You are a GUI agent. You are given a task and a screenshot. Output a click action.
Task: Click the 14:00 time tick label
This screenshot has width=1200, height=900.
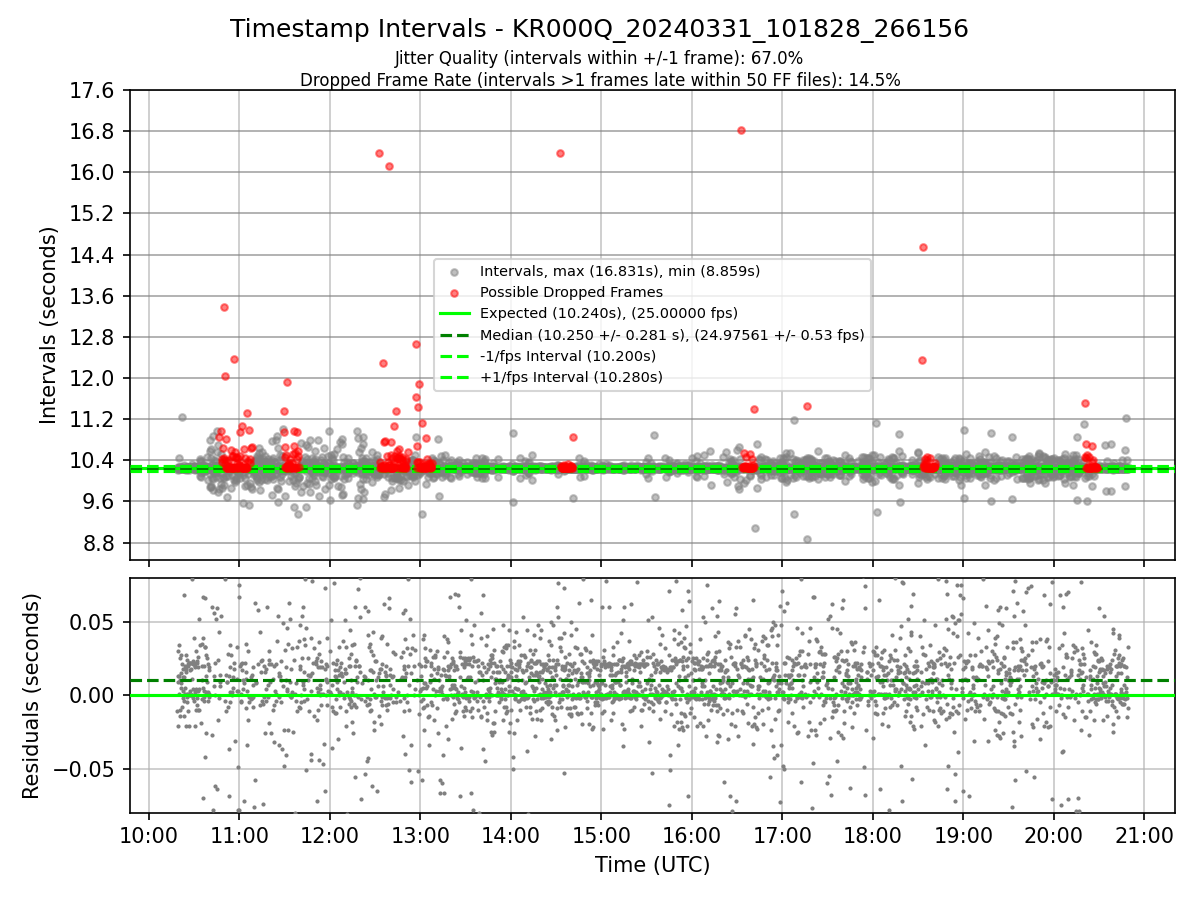pos(511,835)
